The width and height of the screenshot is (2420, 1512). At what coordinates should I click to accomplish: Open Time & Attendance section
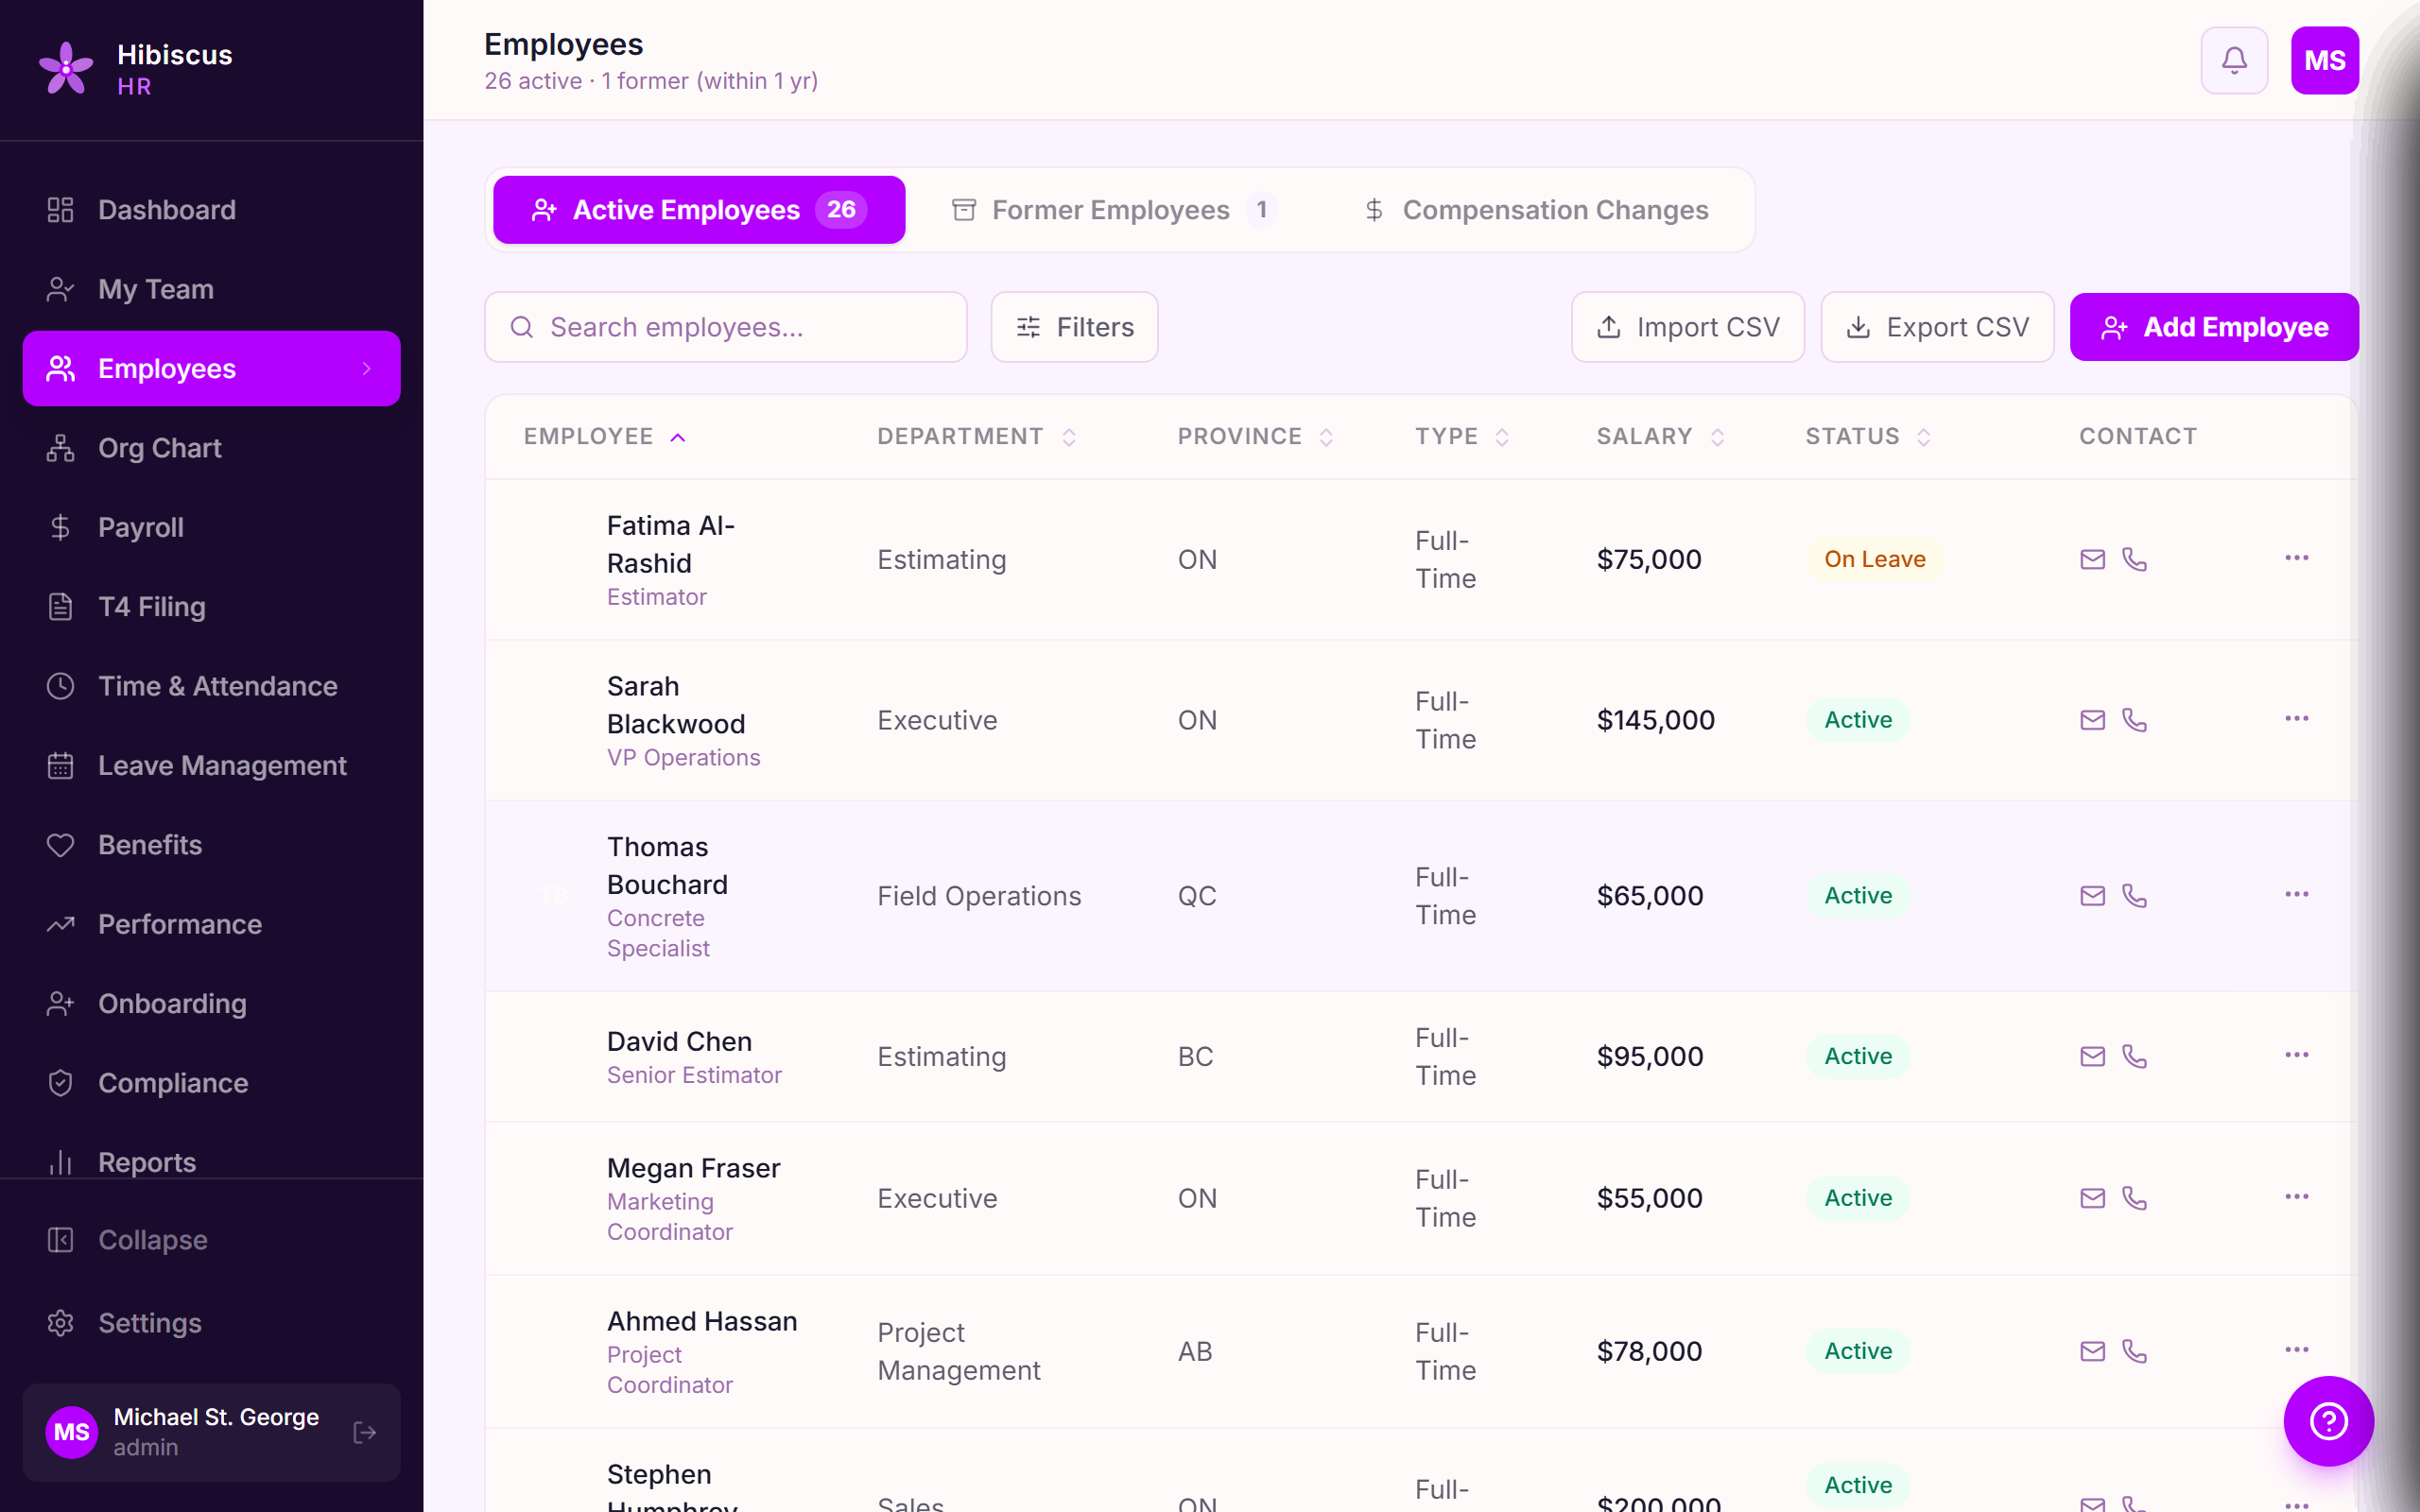[211, 686]
